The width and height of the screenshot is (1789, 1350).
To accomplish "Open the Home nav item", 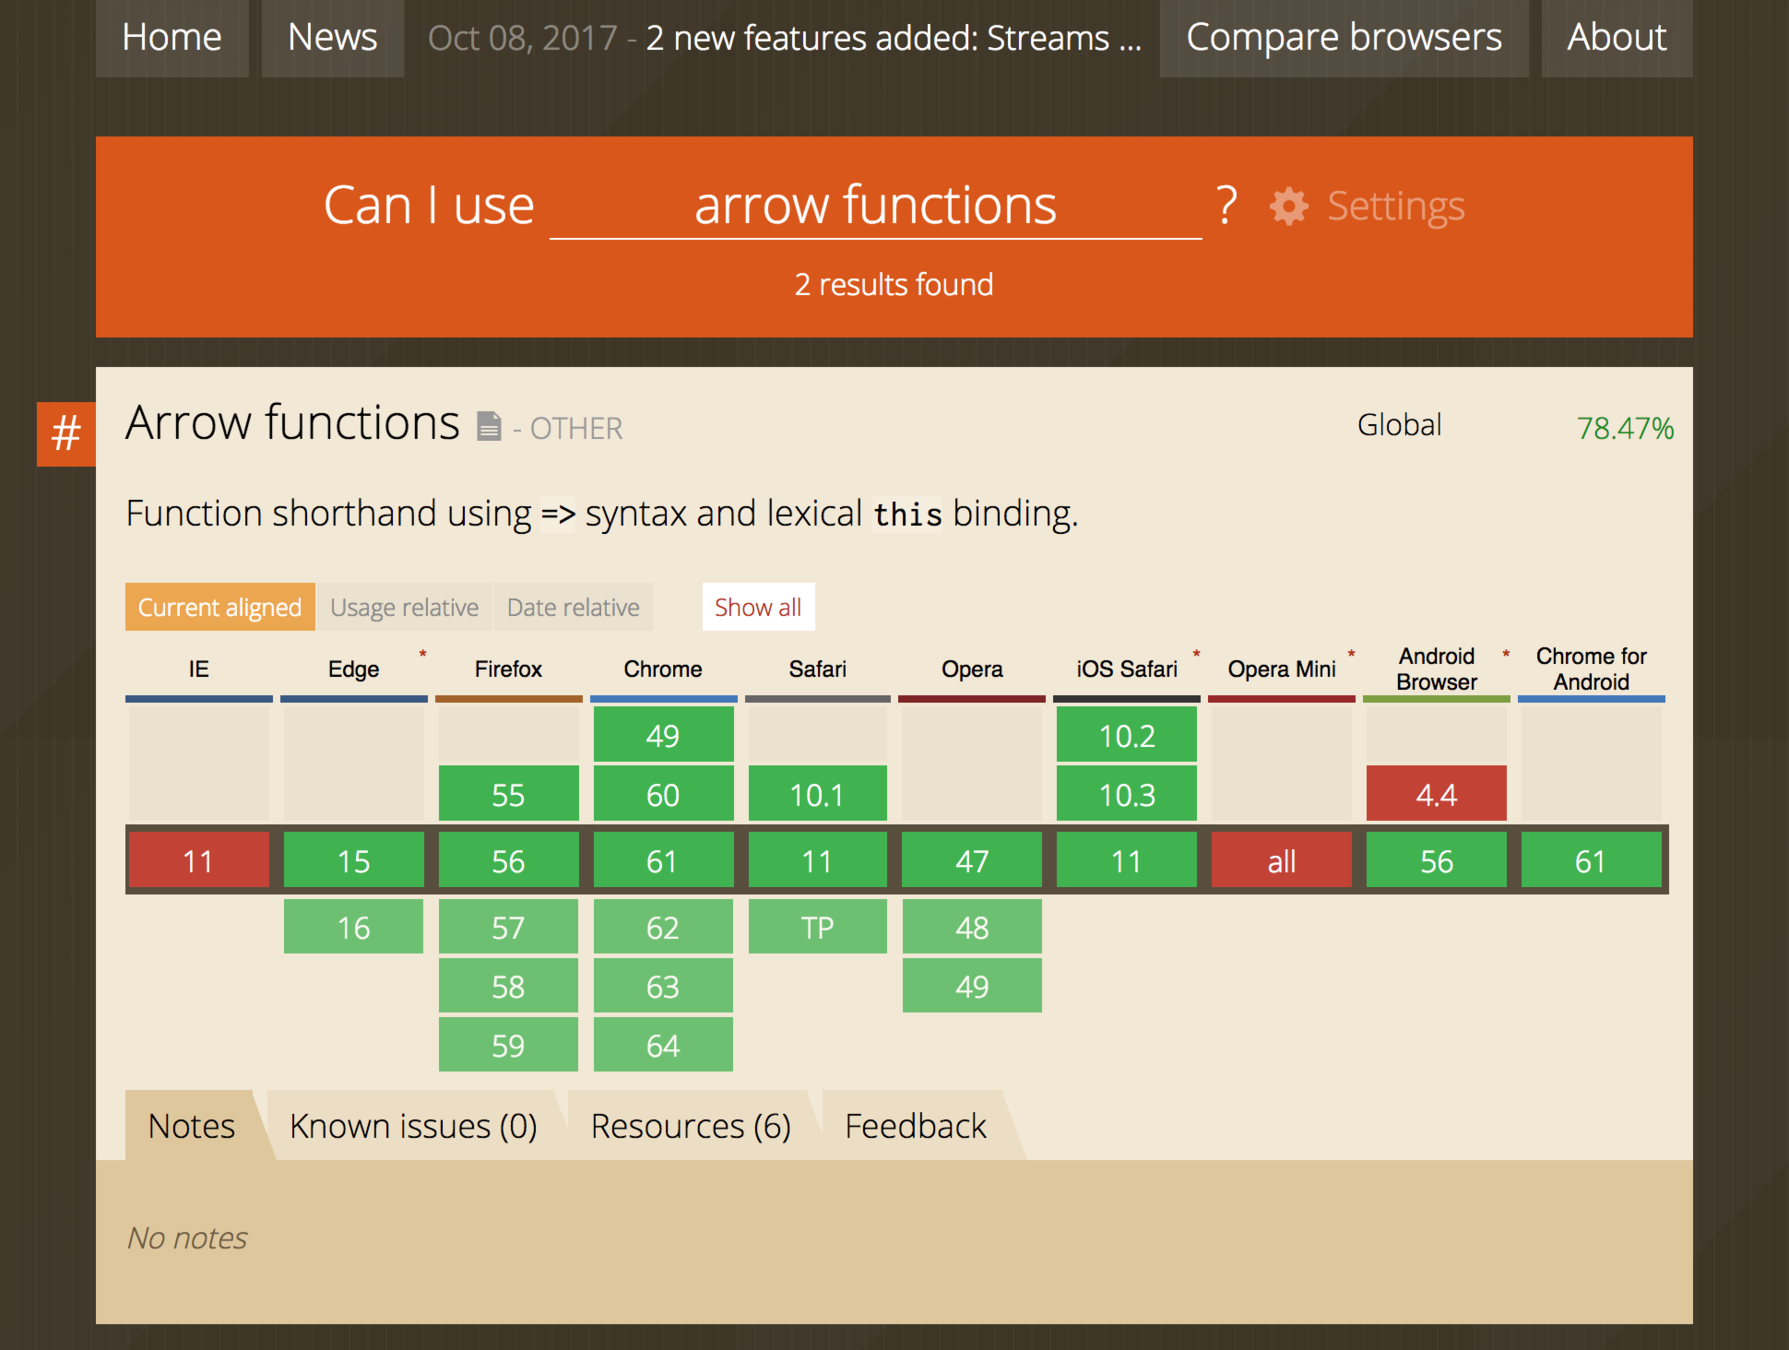I will 172,37.
